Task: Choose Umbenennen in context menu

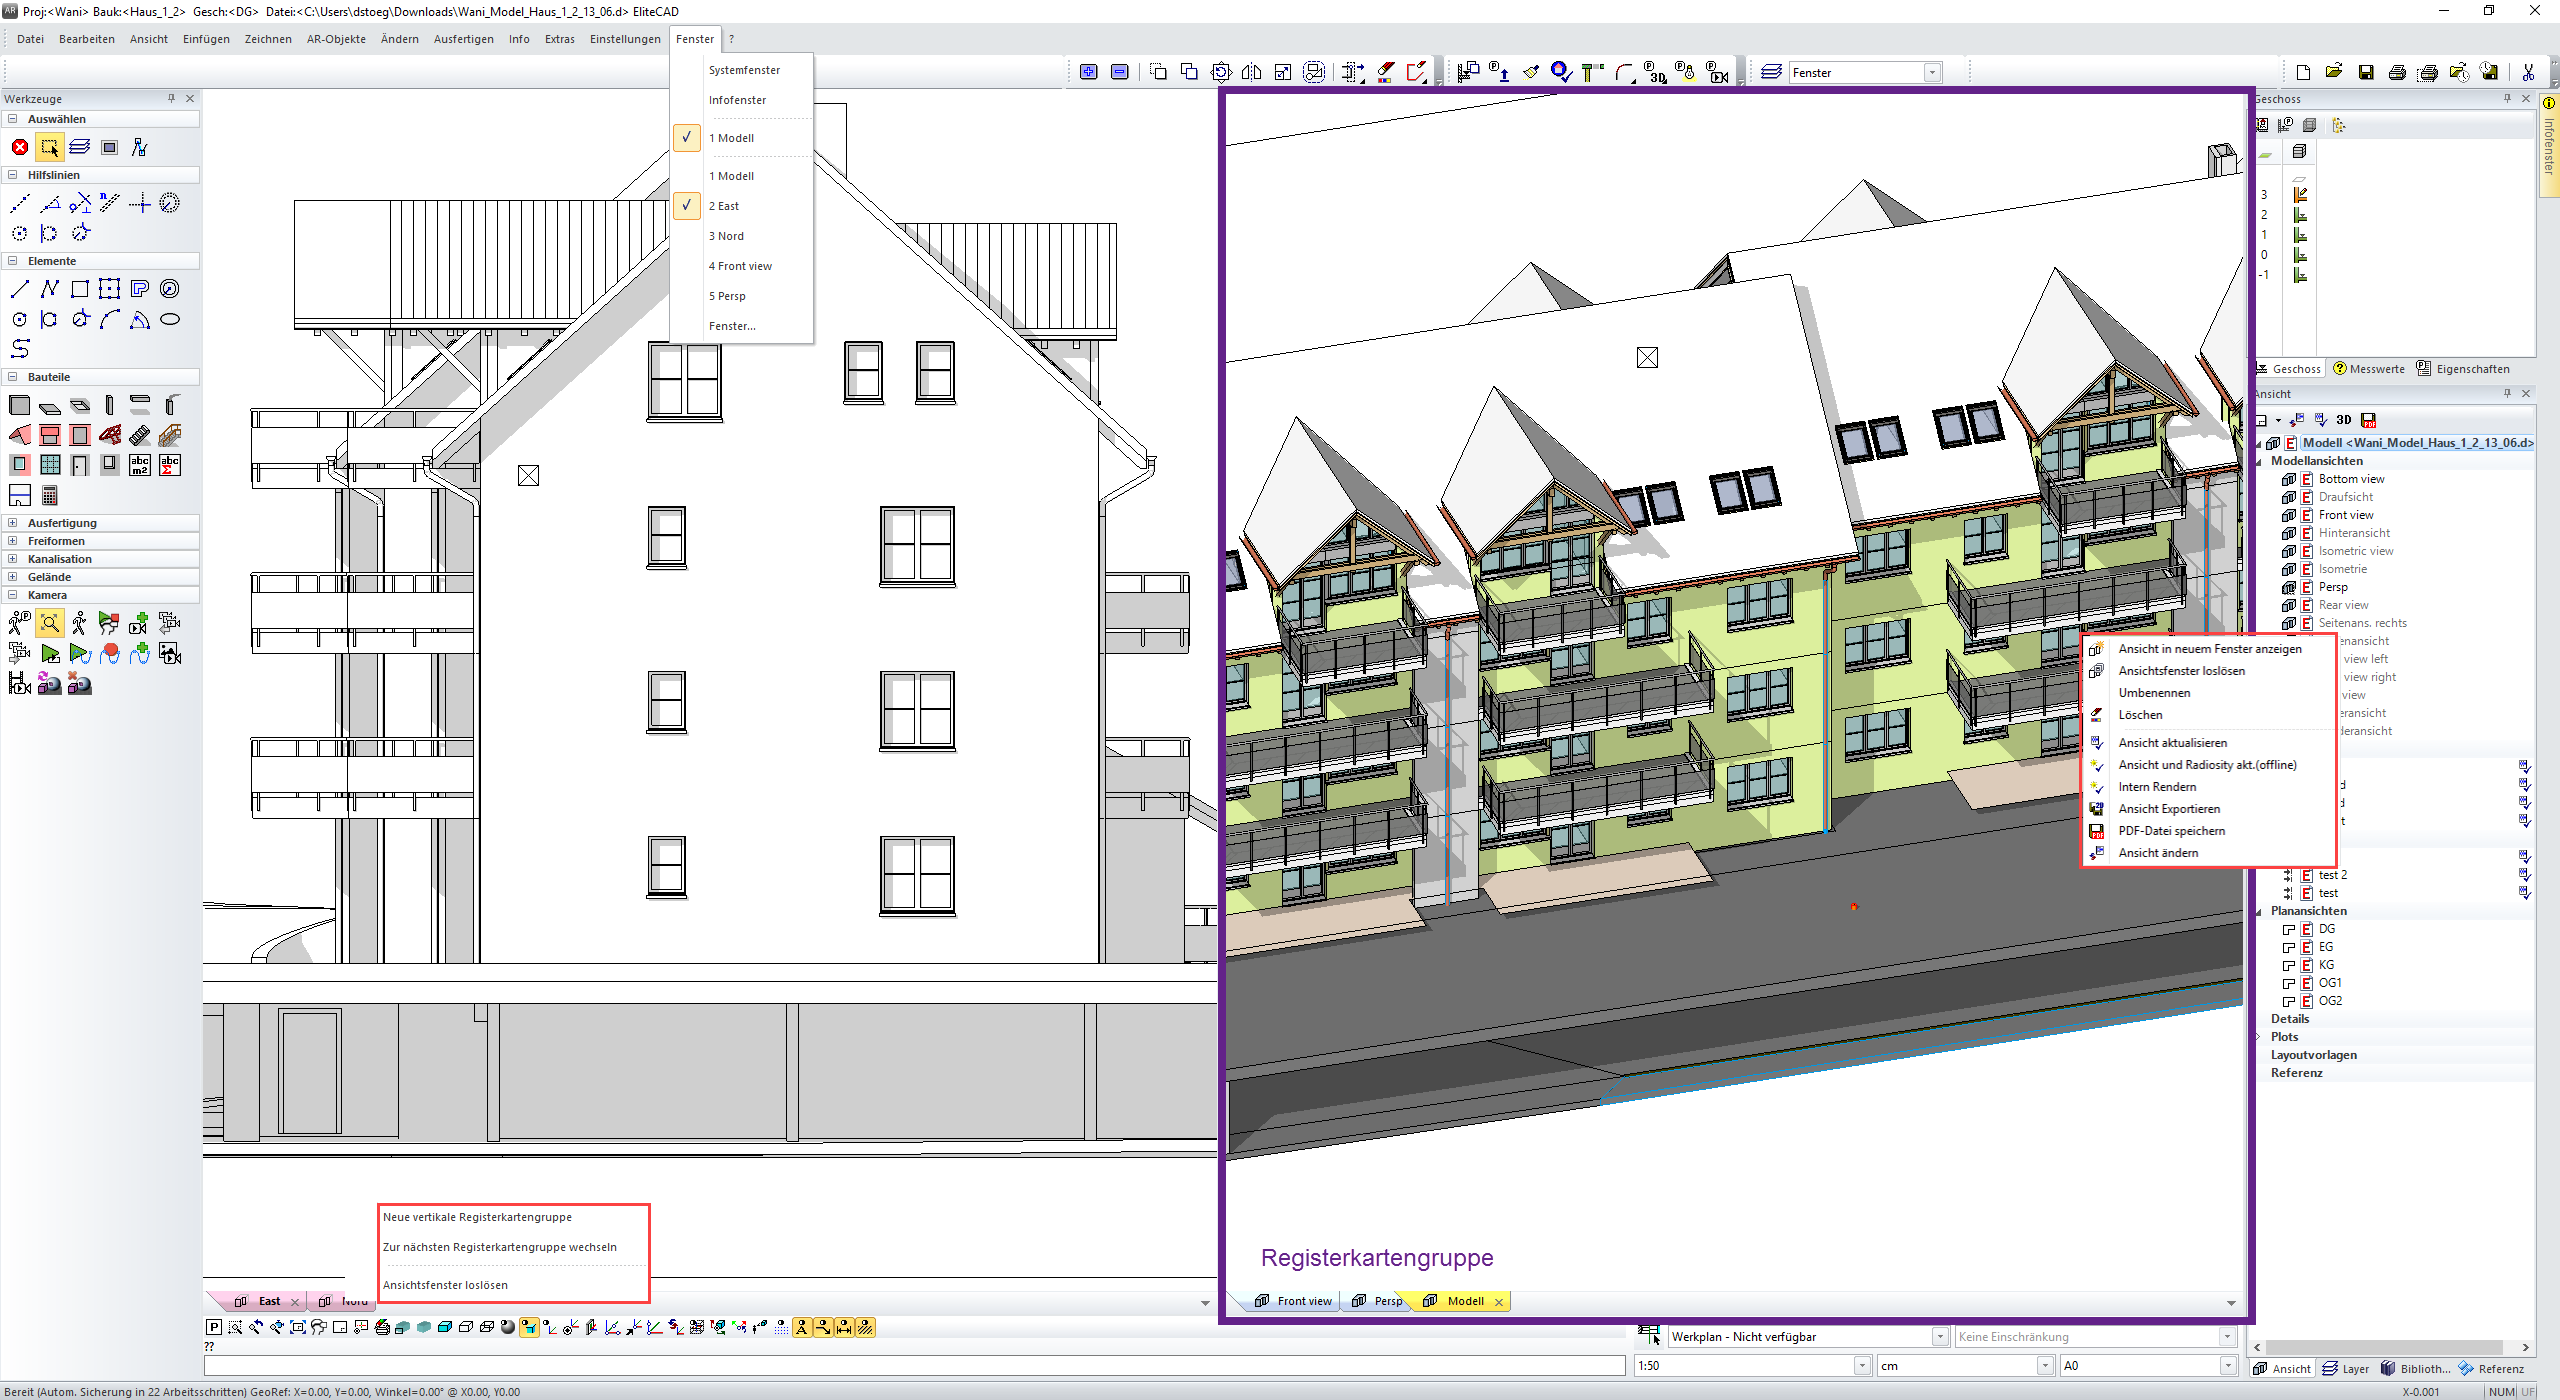Action: pyautogui.click(x=2154, y=693)
